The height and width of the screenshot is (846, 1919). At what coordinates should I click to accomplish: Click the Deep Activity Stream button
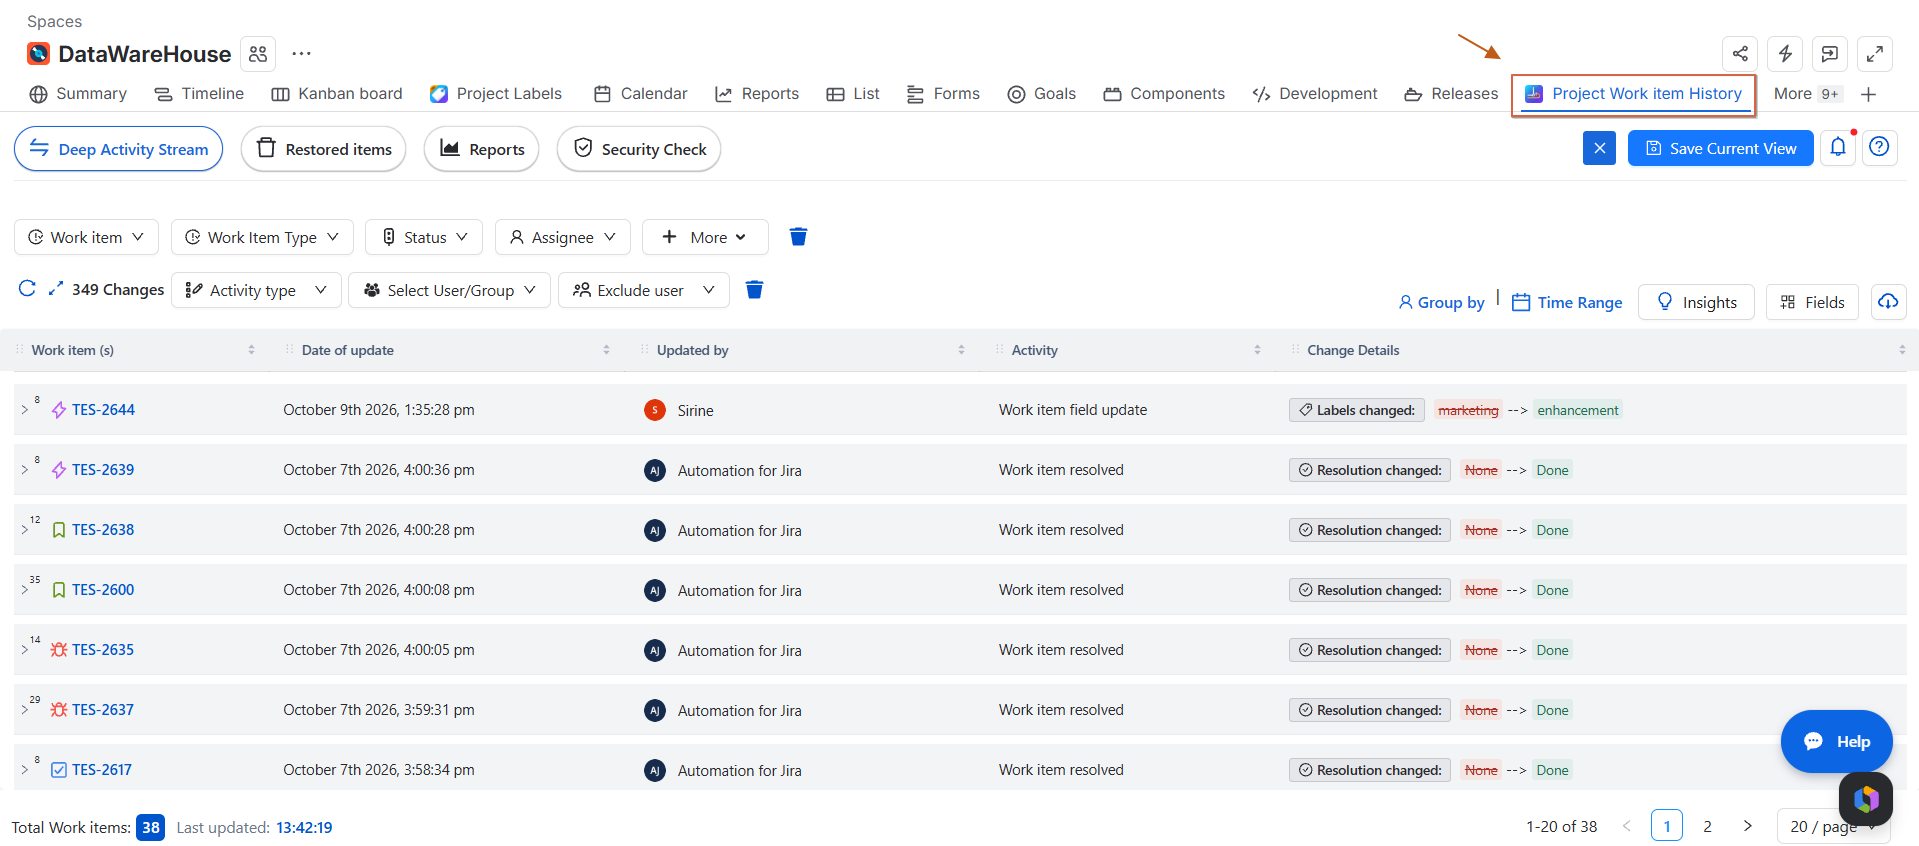119,149
